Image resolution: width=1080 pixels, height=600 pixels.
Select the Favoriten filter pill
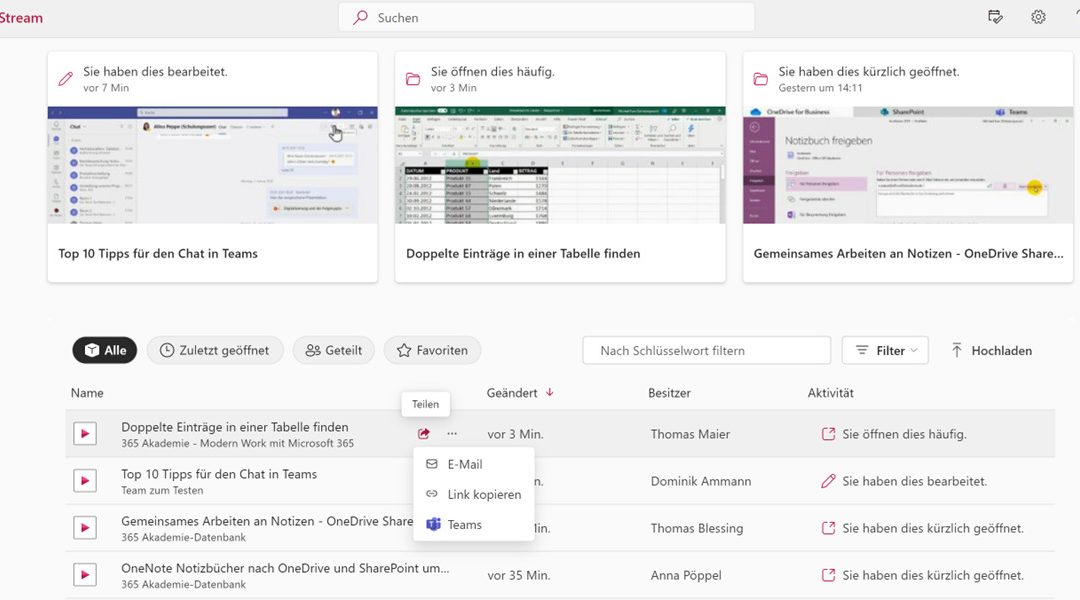coord(432,350)
